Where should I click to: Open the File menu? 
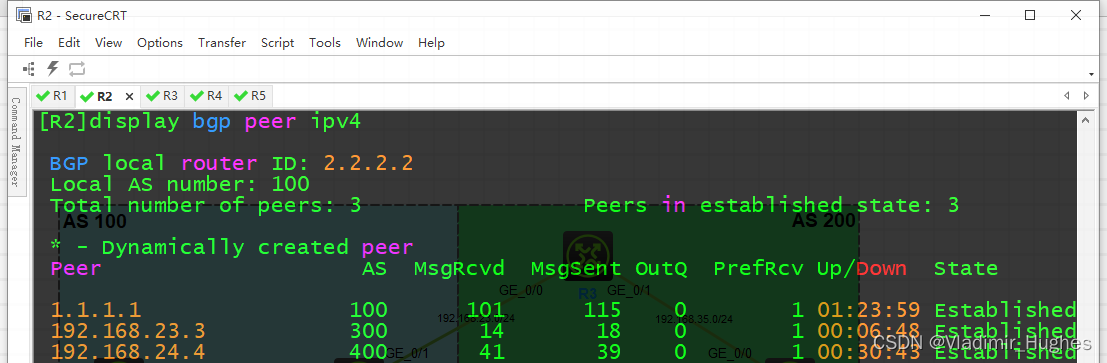click(33, 42)
